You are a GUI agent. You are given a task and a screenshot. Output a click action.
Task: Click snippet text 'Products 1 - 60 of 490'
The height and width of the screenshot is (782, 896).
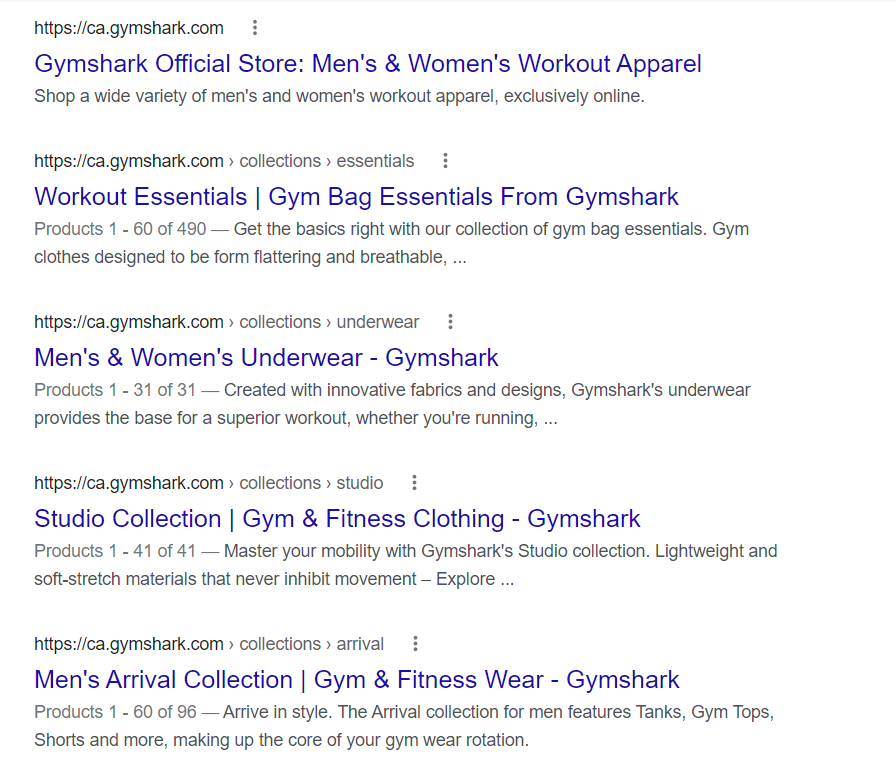click(120, 229)
